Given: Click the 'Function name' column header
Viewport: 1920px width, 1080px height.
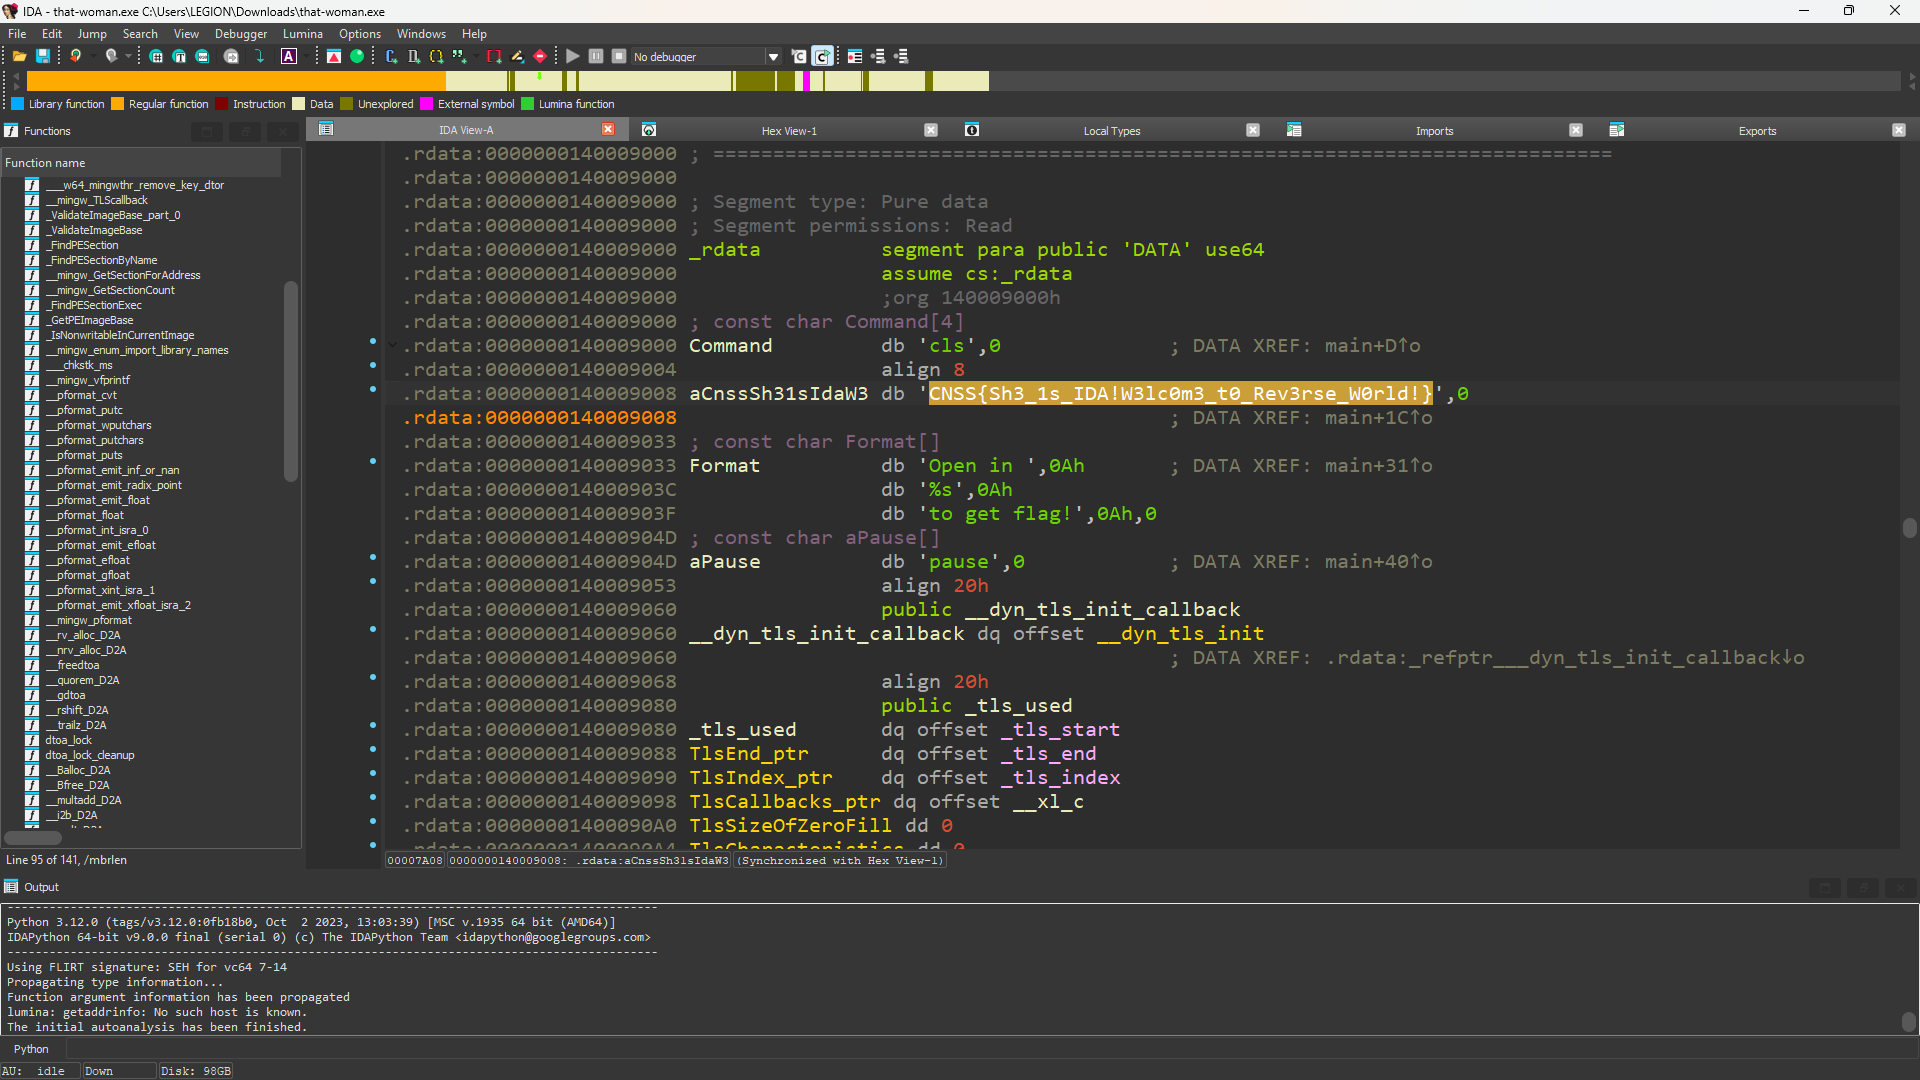Looking at the screenshot, I should coord(140,163).
